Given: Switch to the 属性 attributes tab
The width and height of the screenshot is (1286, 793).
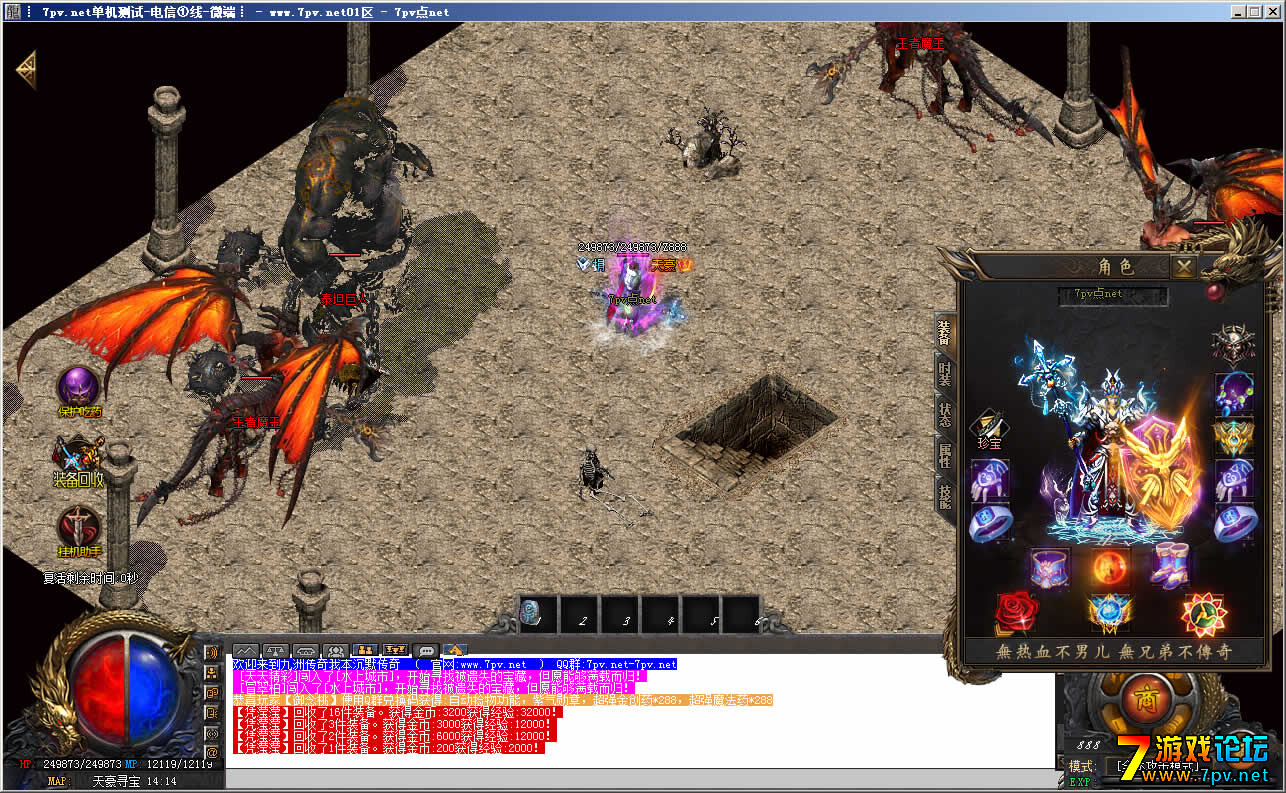Looking at the screenshot, I should [x=945, y=455].
